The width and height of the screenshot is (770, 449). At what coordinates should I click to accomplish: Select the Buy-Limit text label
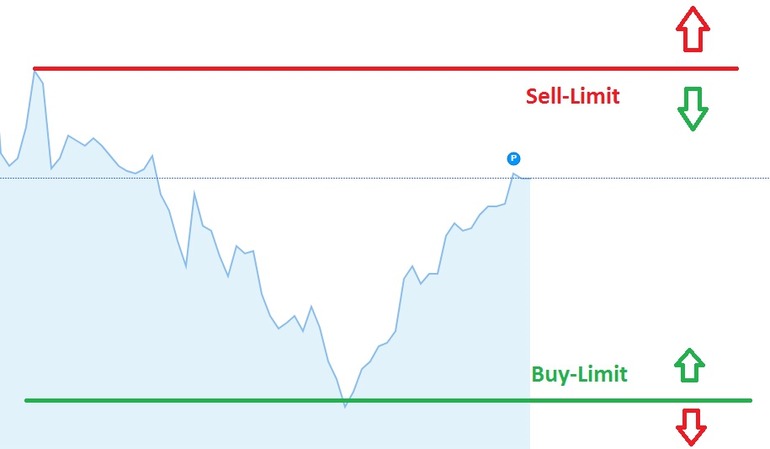pos(579,374)
